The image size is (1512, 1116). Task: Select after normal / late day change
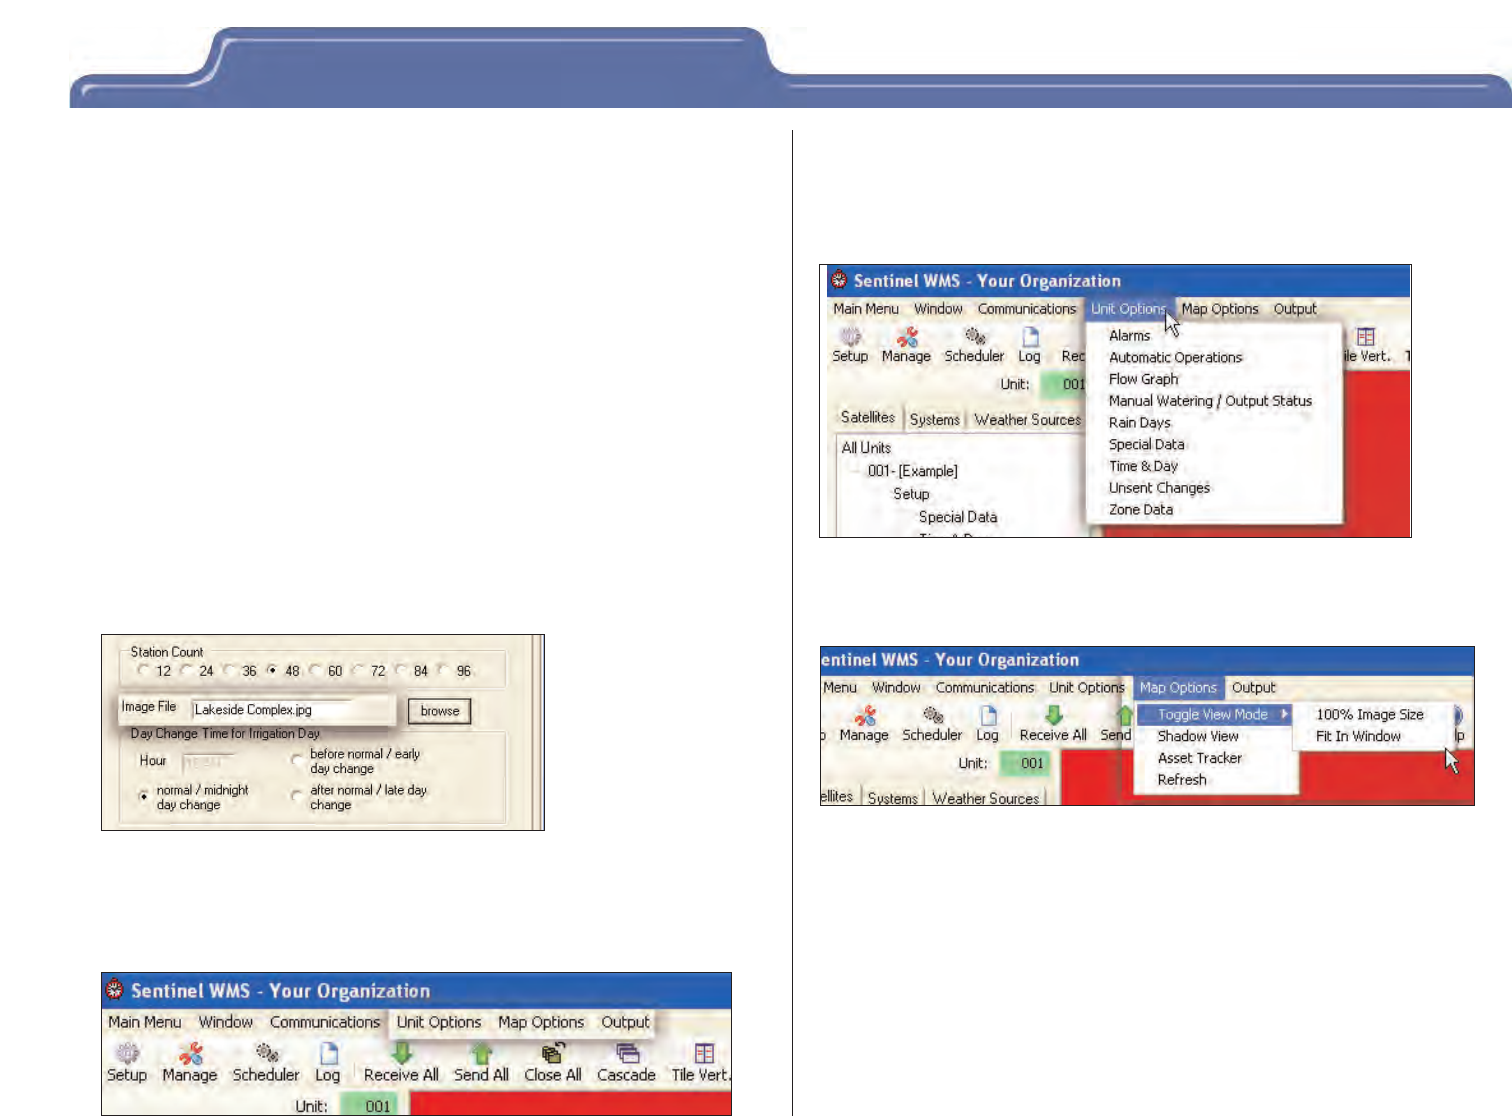coord(297,797)
